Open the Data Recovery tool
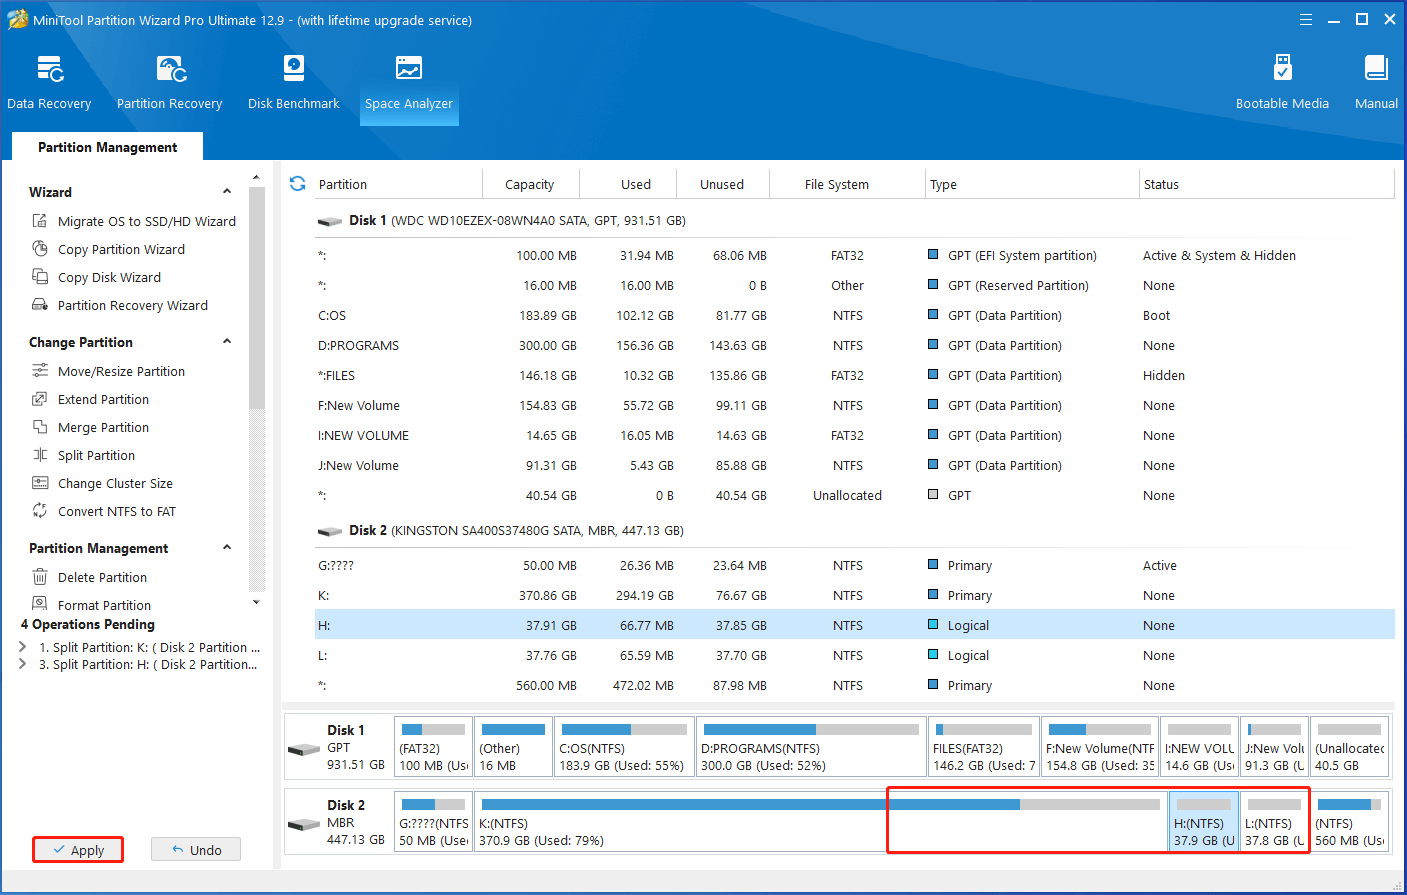1407x895 pixels. point(49,83)
